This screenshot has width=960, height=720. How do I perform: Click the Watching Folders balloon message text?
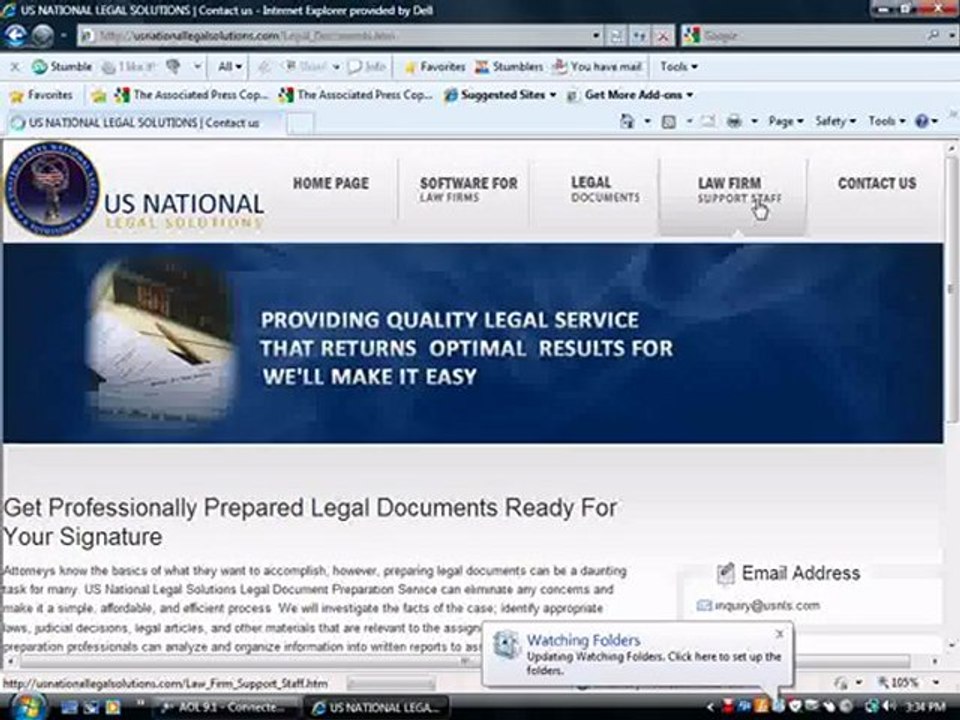(x=654, y=663)
